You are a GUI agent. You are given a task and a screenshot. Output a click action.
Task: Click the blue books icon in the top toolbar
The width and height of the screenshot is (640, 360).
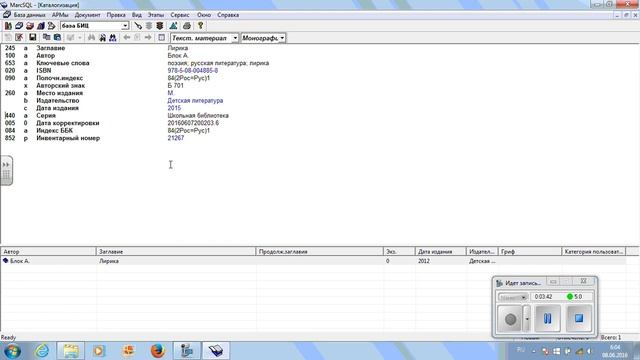tap(41, 26)
